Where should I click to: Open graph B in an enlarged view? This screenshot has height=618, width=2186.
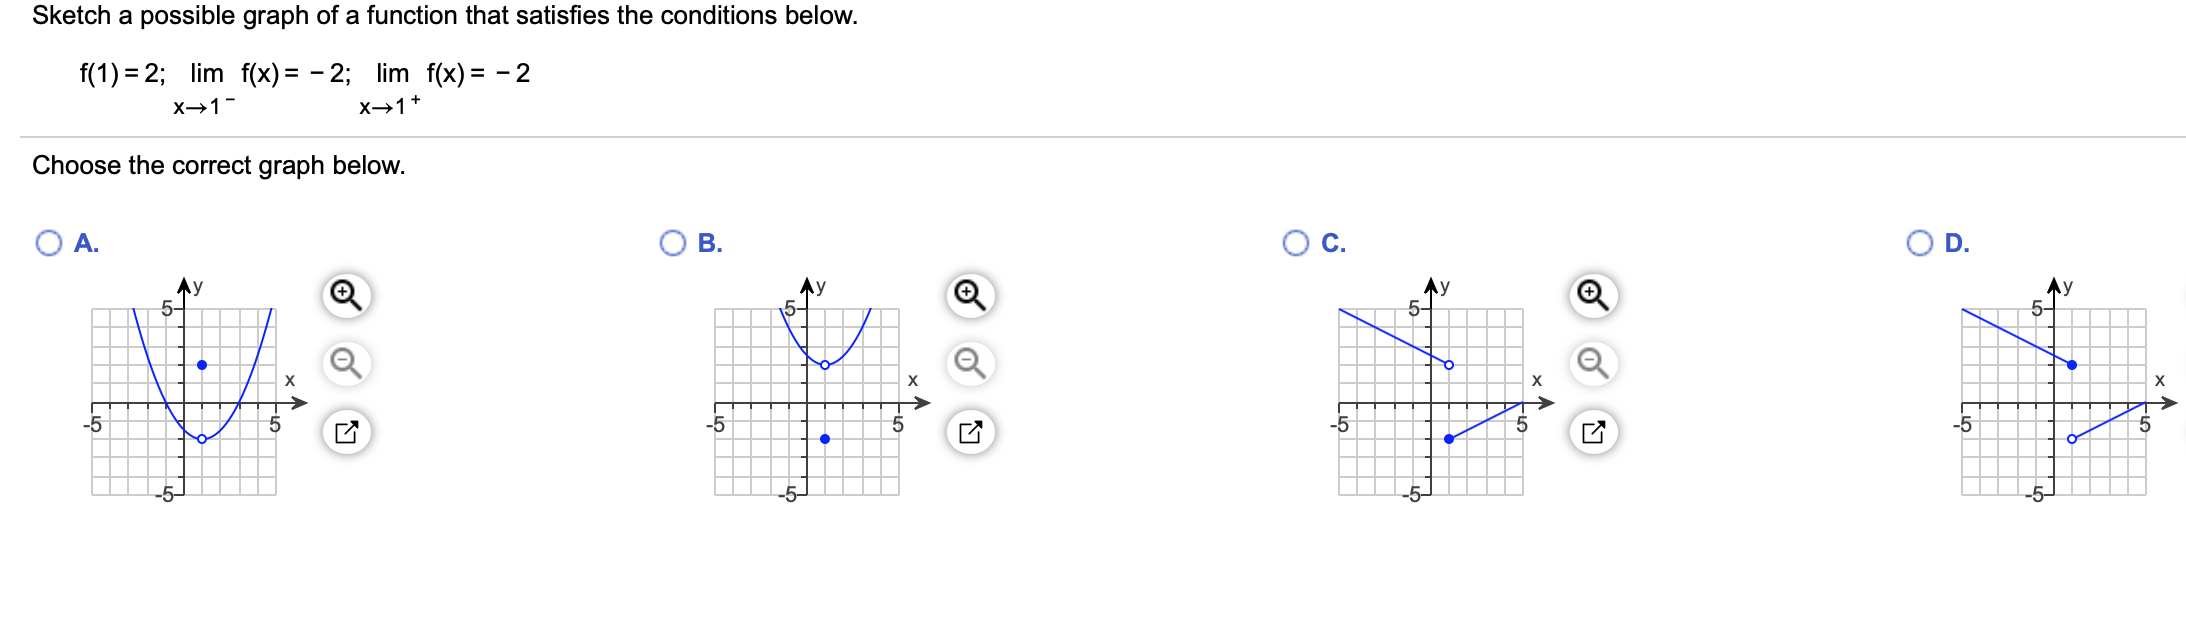[966, 430]
